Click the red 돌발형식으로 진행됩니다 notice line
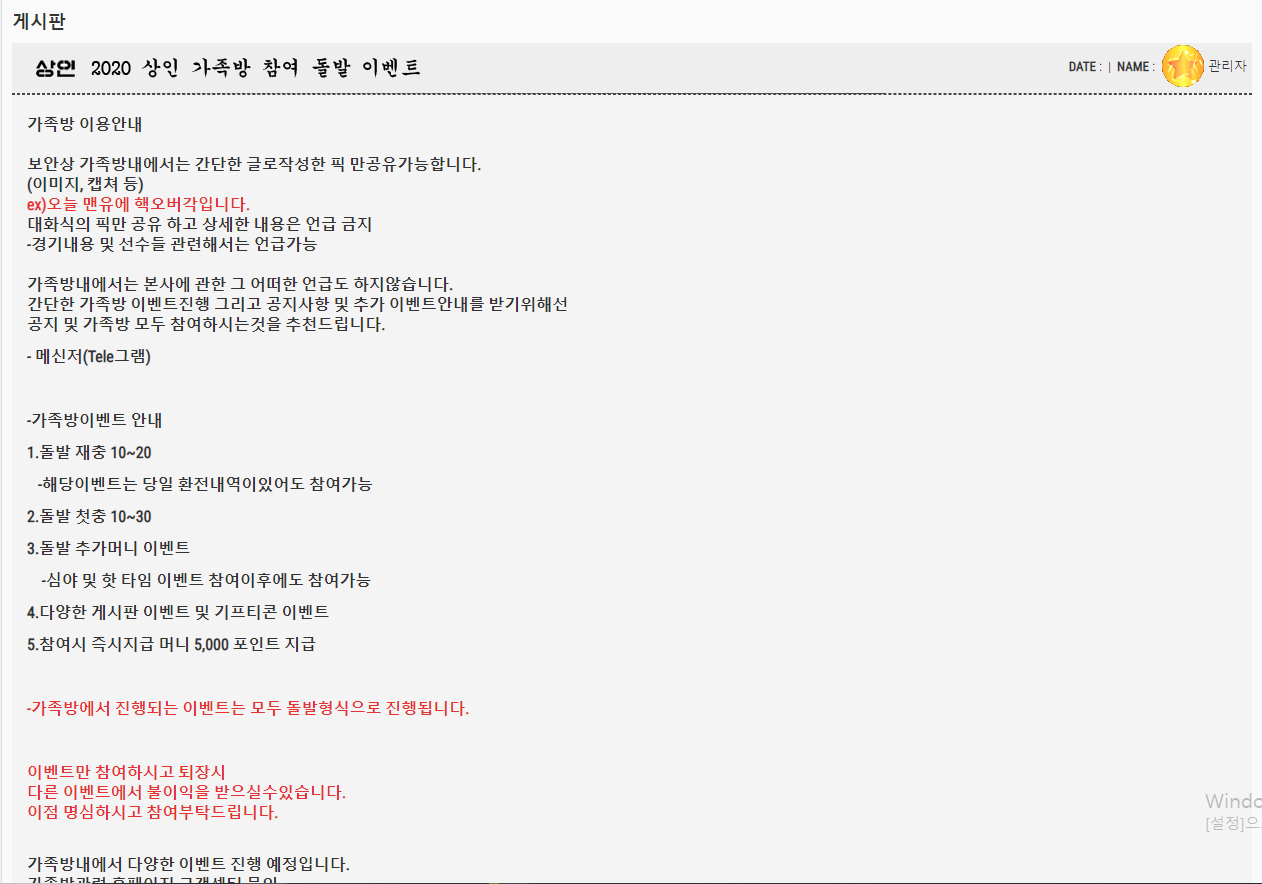 (248, 708)
